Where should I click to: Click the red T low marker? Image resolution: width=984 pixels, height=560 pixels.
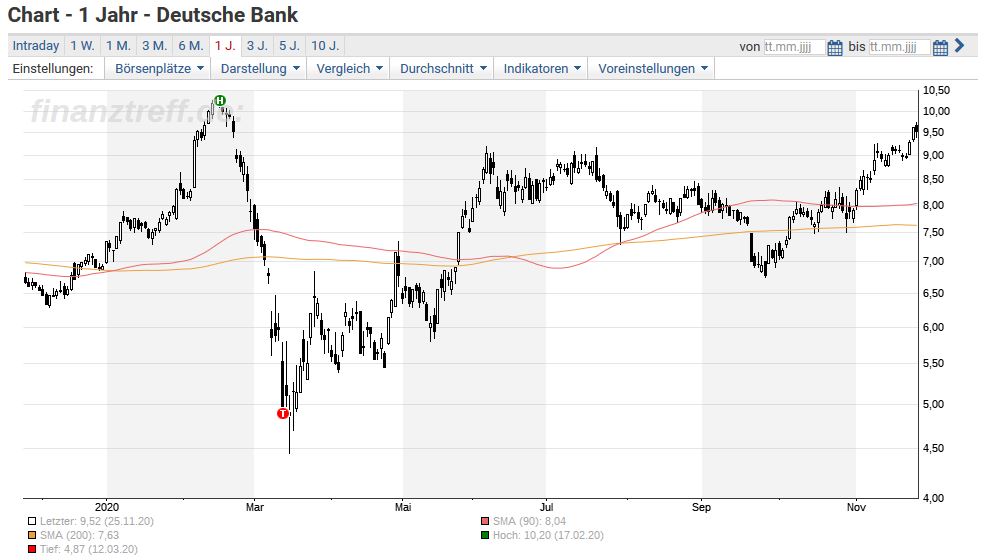(283, 413)
